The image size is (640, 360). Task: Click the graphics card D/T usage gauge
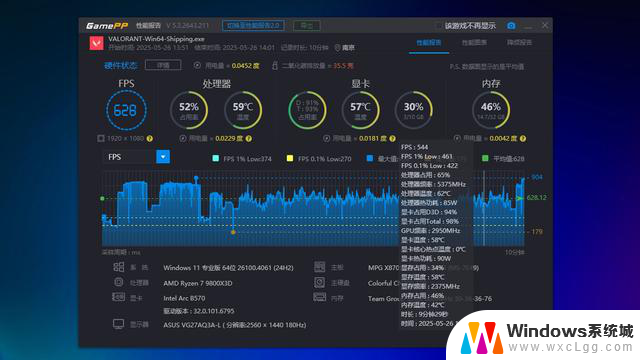pos(307,110)
